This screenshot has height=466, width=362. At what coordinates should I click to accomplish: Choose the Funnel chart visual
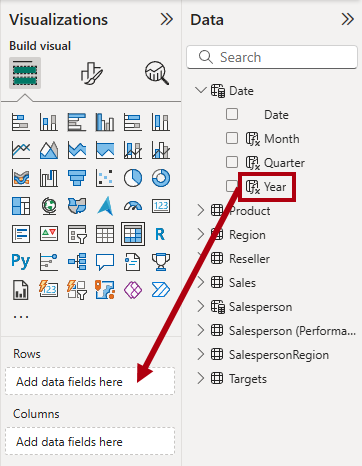click(x=77, y=178)
